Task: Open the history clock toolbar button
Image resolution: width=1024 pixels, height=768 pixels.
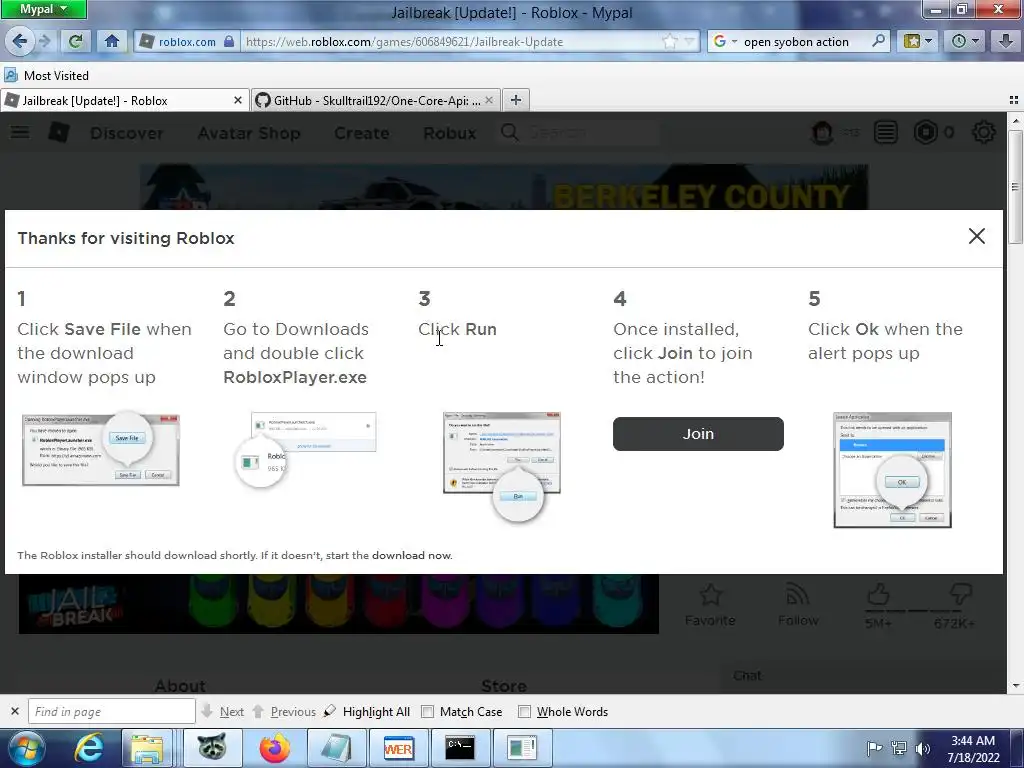Action: pyautogui.click(x=965, y=41)
